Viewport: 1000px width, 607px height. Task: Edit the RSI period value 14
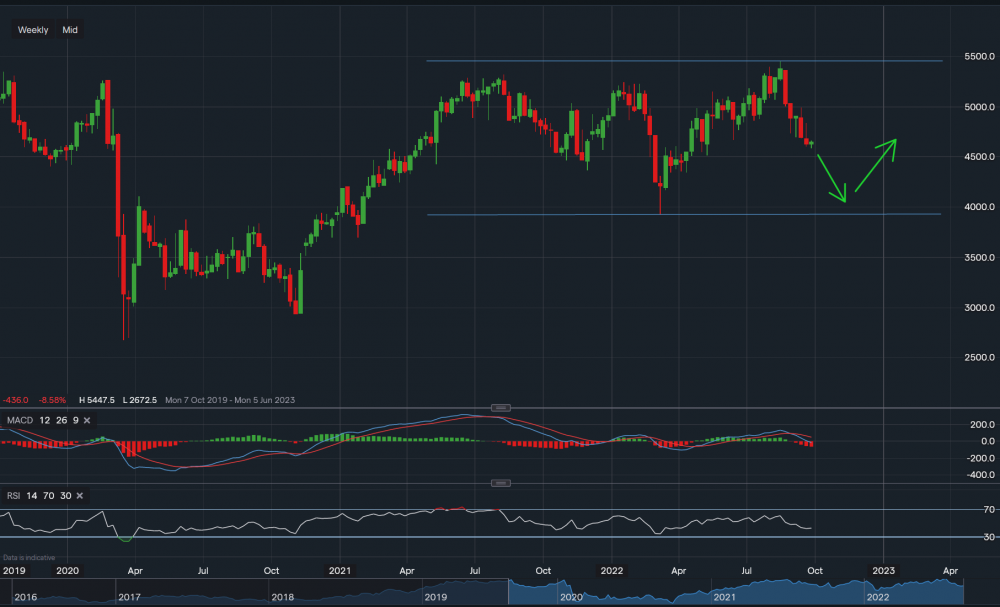pos(31,496)
